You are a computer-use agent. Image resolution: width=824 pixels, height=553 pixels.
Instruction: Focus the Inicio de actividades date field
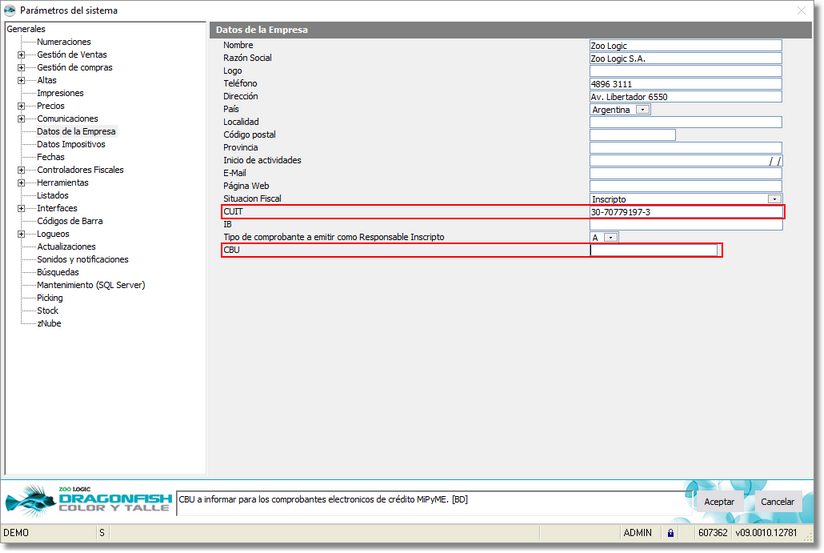point(678,161)
